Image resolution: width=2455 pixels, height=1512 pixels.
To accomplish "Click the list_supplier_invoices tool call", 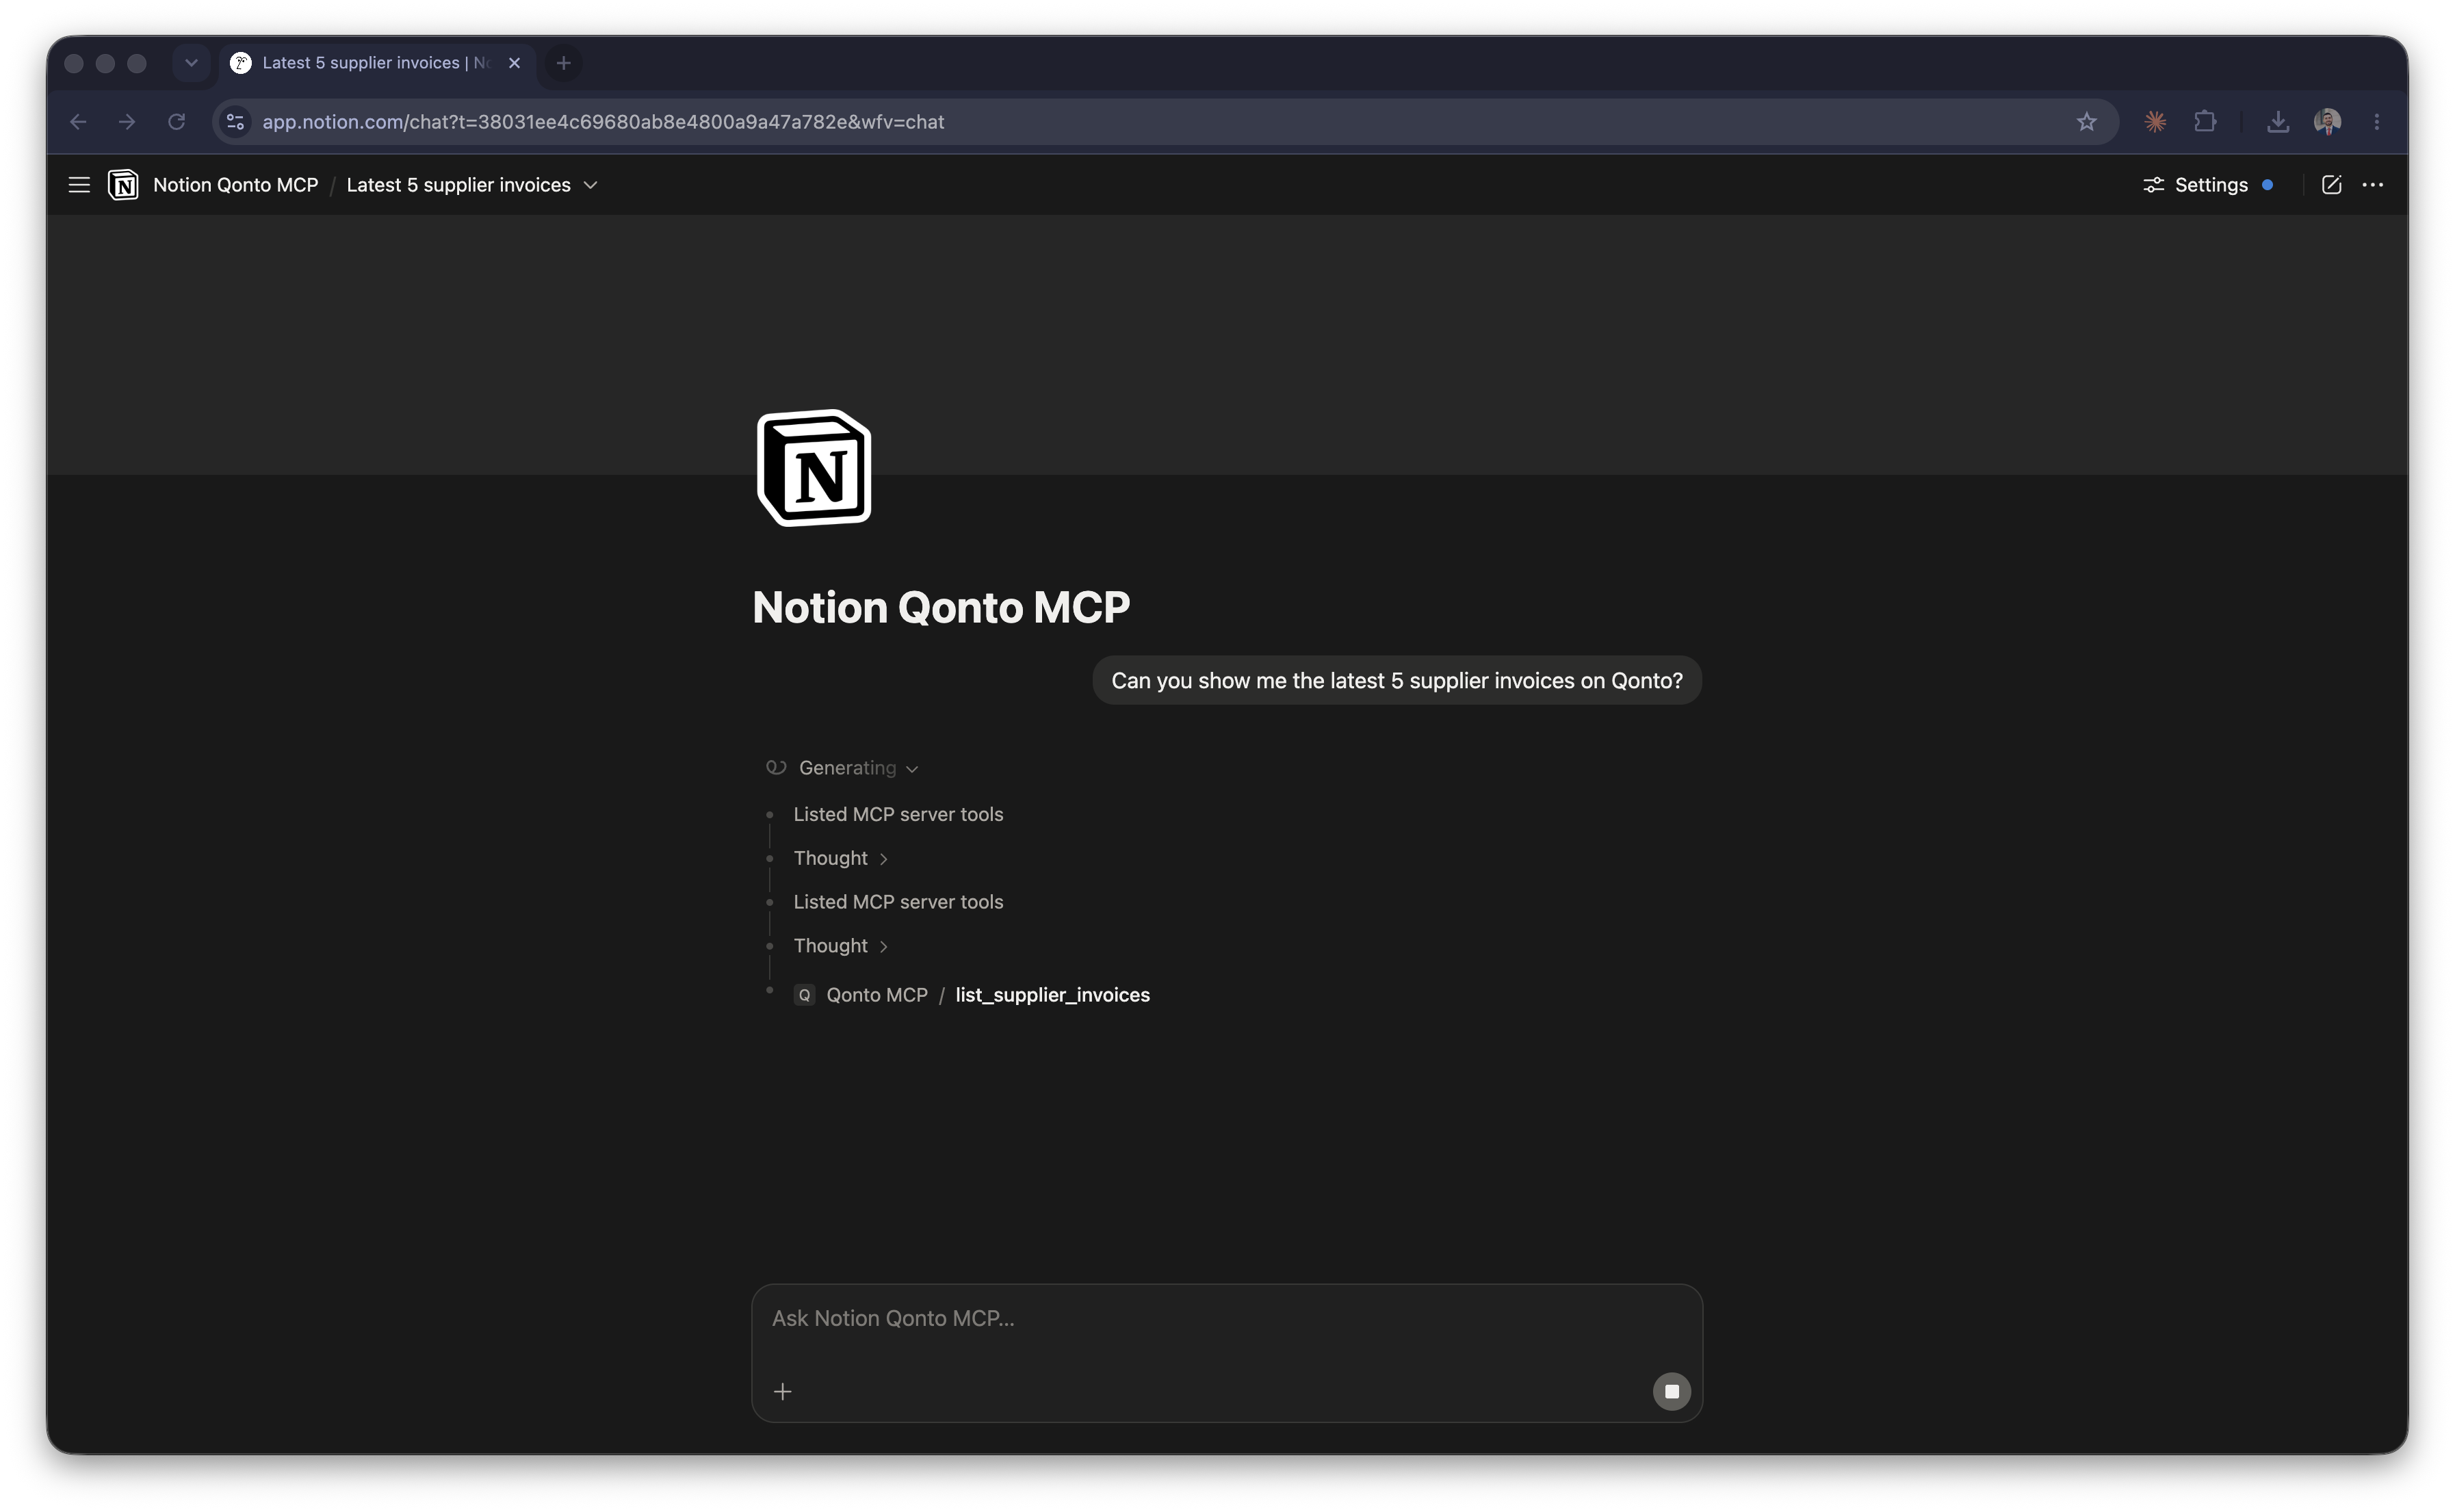I will [x=1052, y=995].
